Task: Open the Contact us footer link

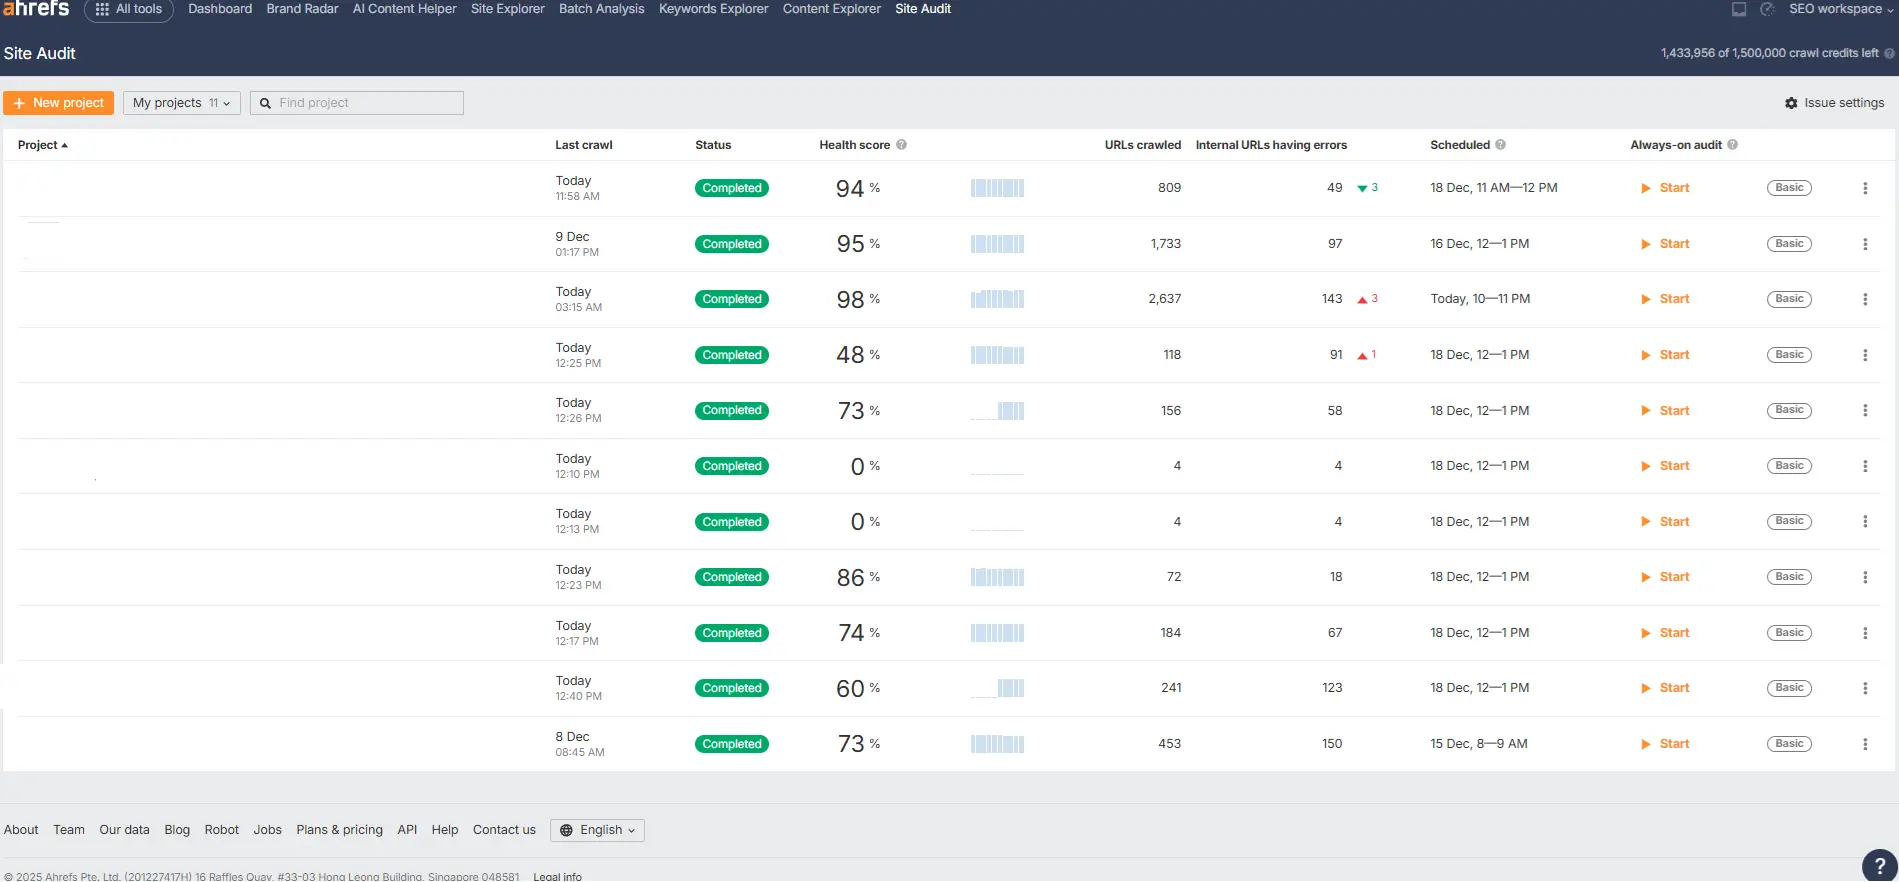Action: [504, 830]
